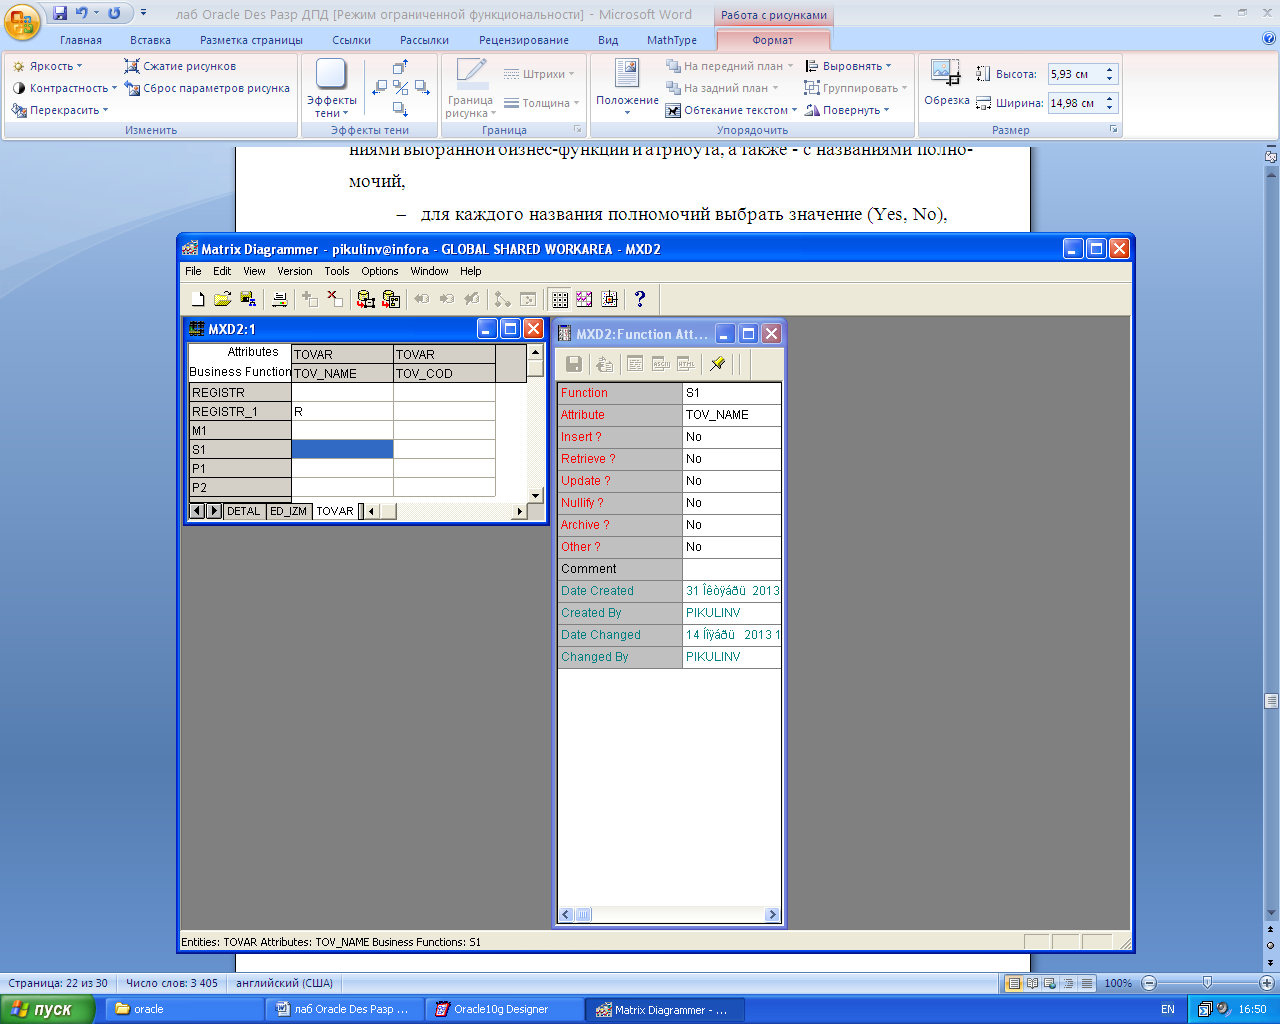
Task: Click the 100% zoom level button
Action: (1118, 983)
